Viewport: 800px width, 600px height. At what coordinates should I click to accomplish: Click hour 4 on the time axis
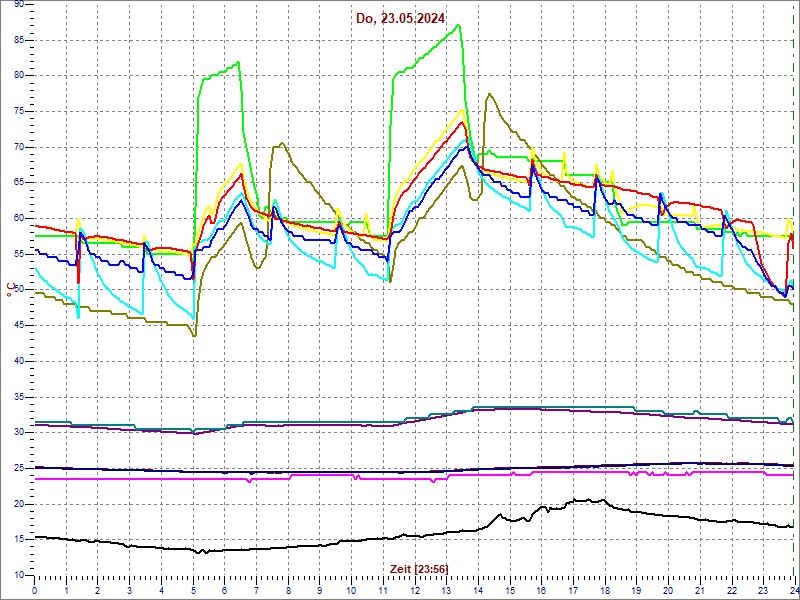pyautogui.click(x=161, y=590)
